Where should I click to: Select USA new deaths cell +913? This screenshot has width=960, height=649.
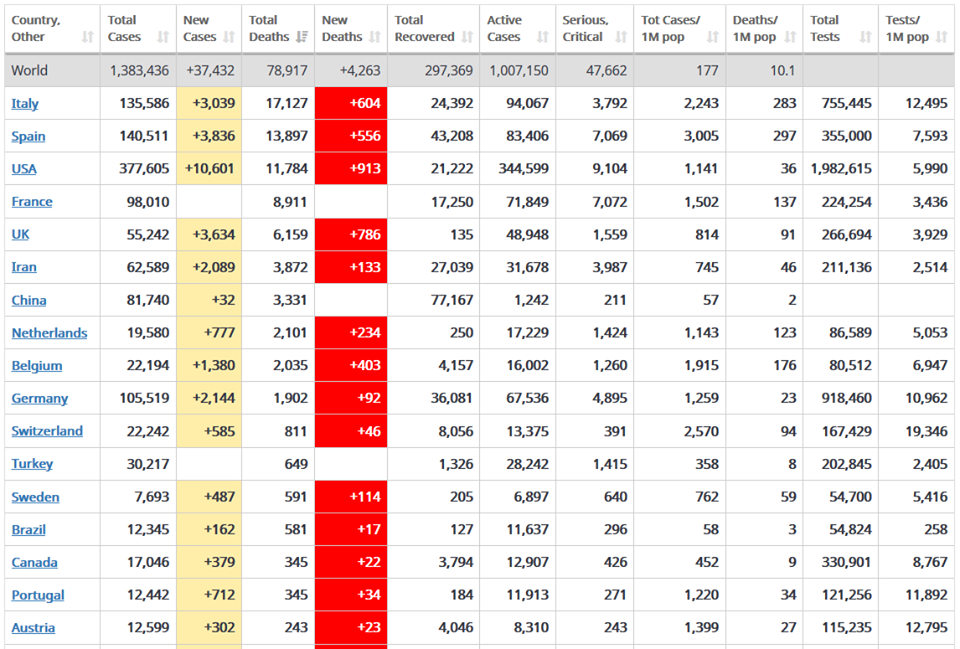[x=351, y=168]
